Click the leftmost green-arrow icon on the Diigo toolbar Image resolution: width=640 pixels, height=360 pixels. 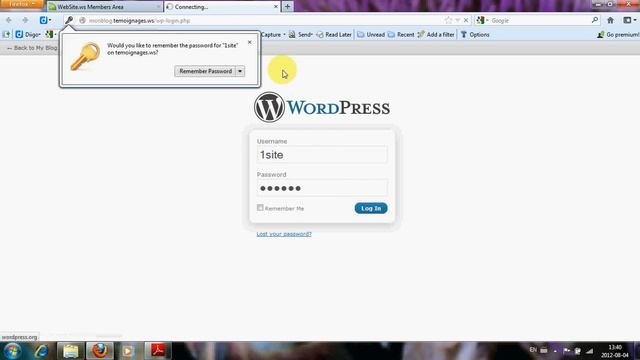click(x=7, y=35)
